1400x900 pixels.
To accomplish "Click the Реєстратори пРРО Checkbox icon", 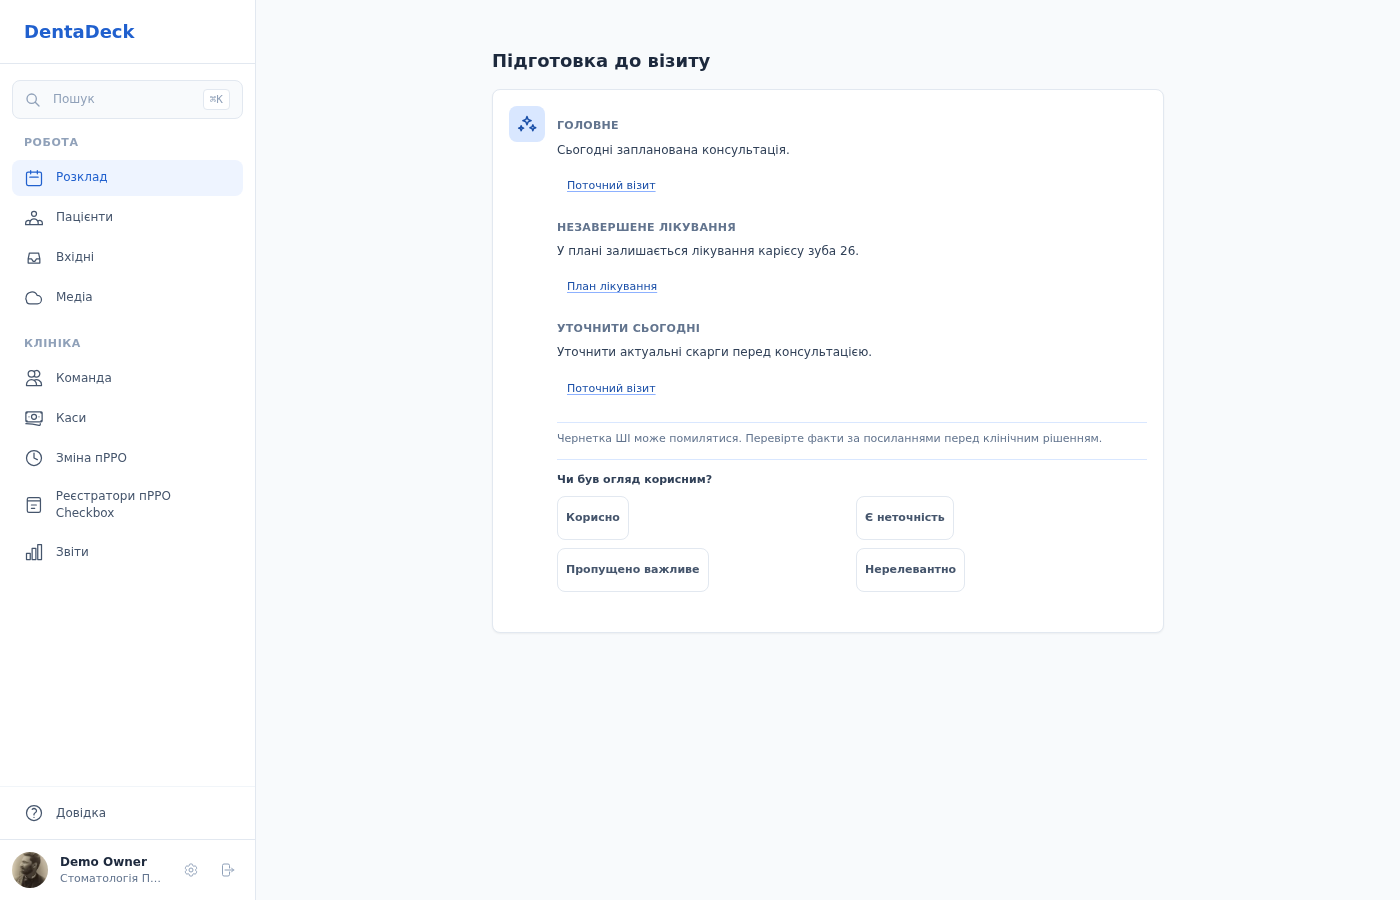I will click(x=34, y=505).
